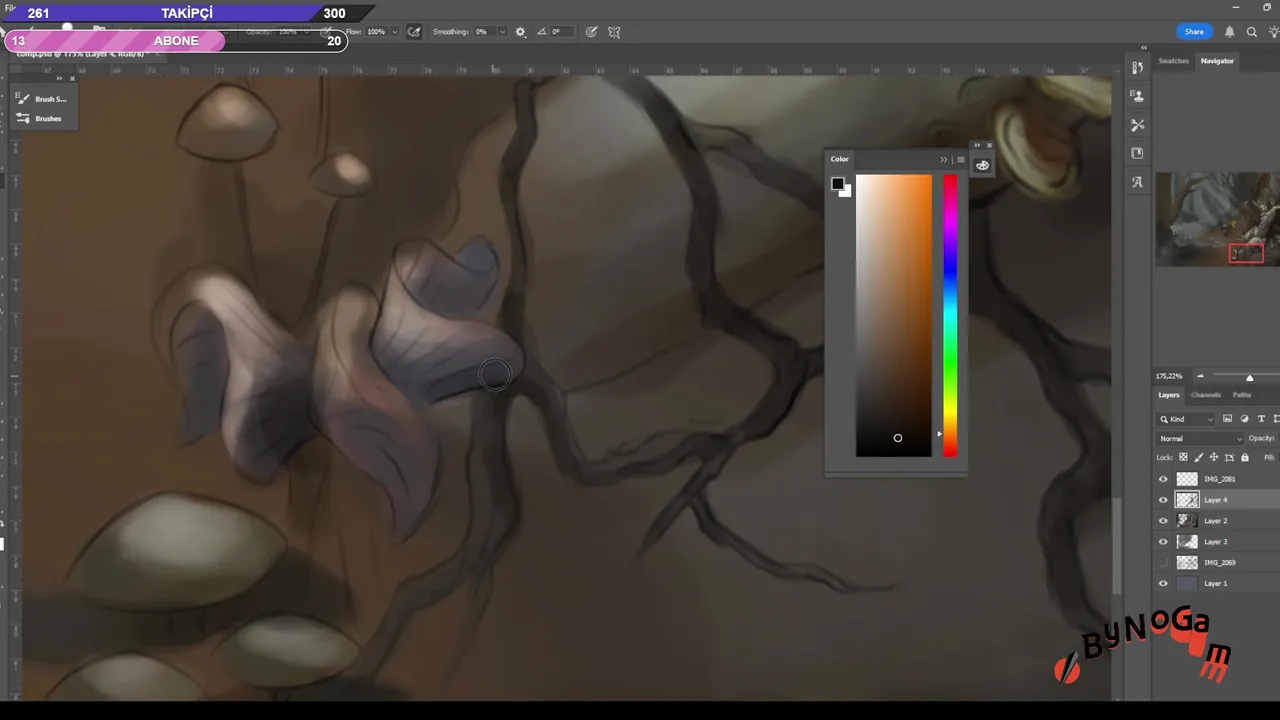Click the Flow value field

click(x=376, y=32)
